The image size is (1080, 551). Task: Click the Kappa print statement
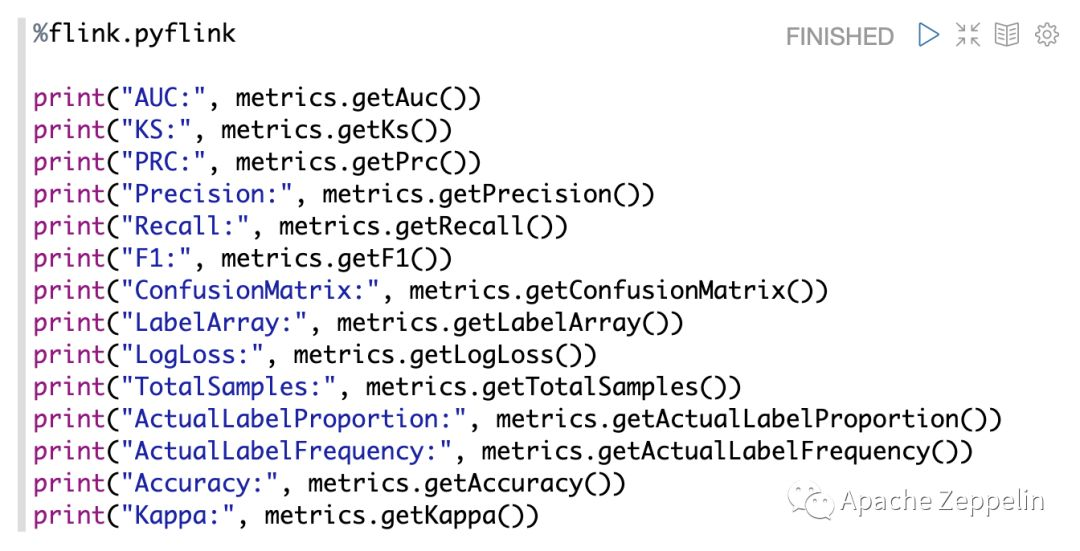click(286, 516)
